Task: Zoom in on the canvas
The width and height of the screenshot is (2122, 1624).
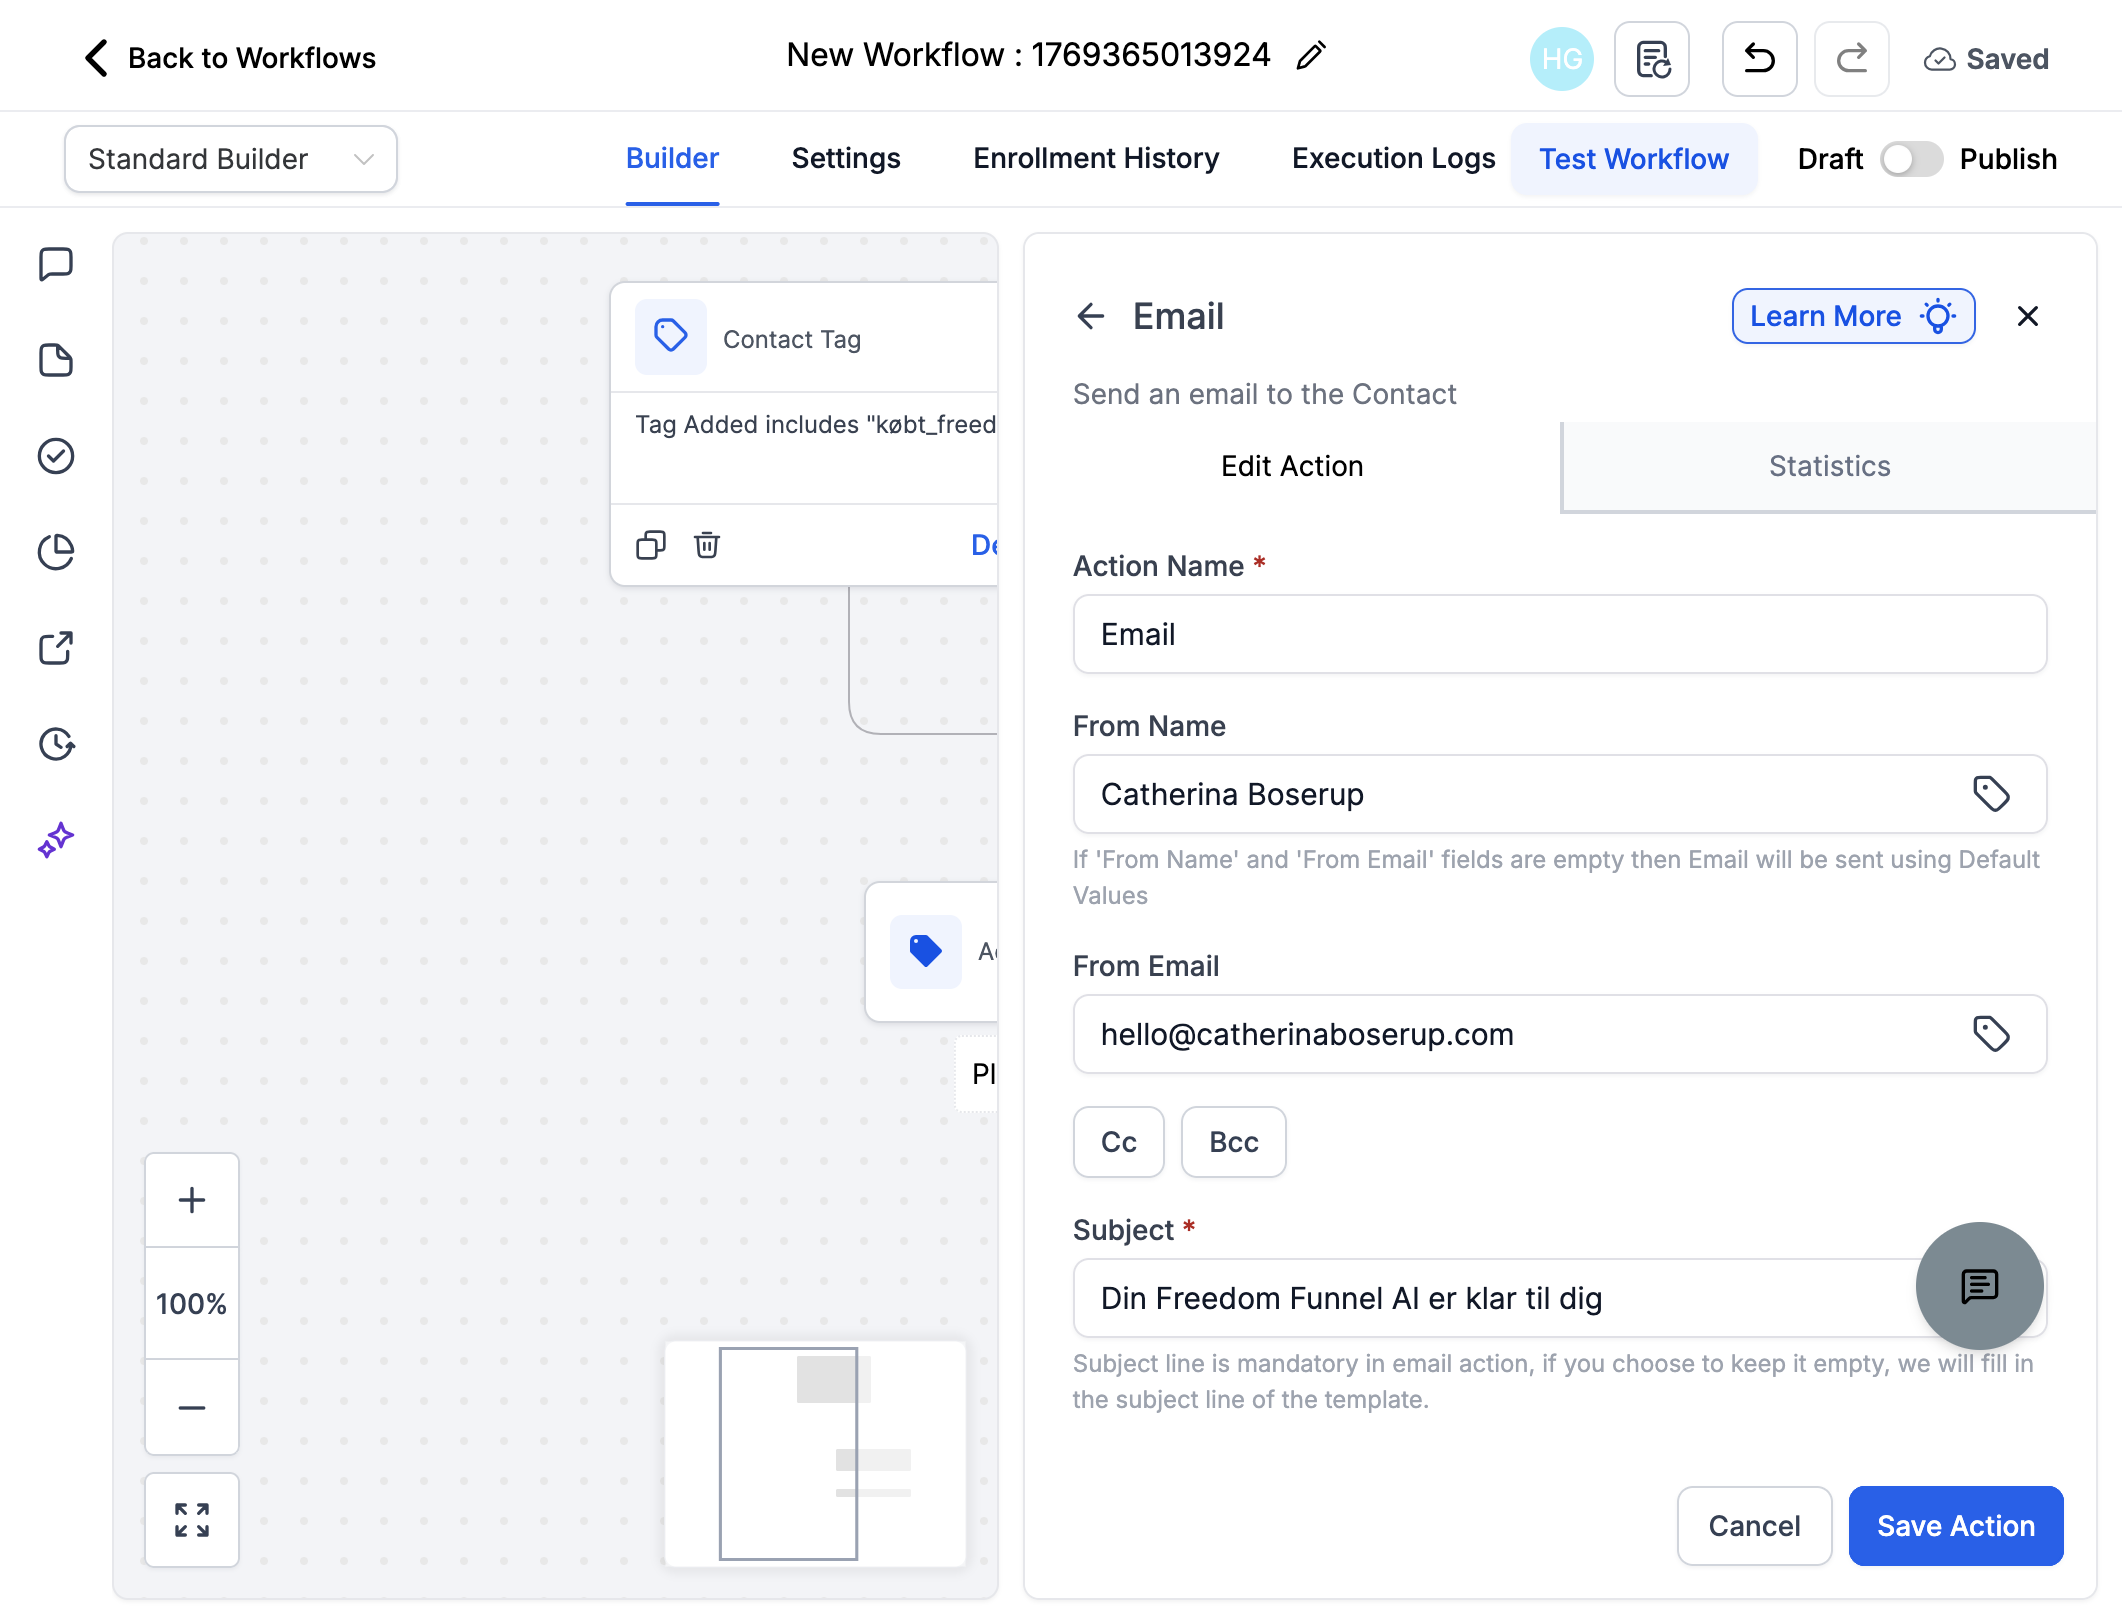Action: [x=192, y=1200]
